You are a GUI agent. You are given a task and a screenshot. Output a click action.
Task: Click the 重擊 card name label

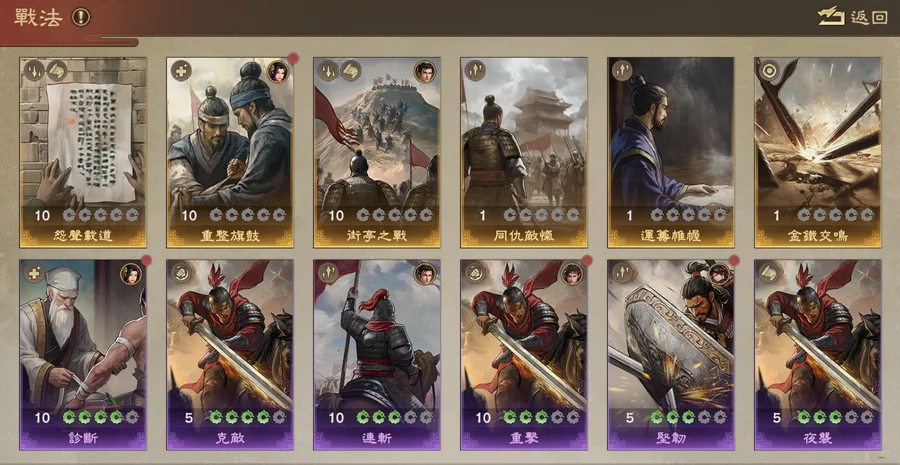[523, 439]
